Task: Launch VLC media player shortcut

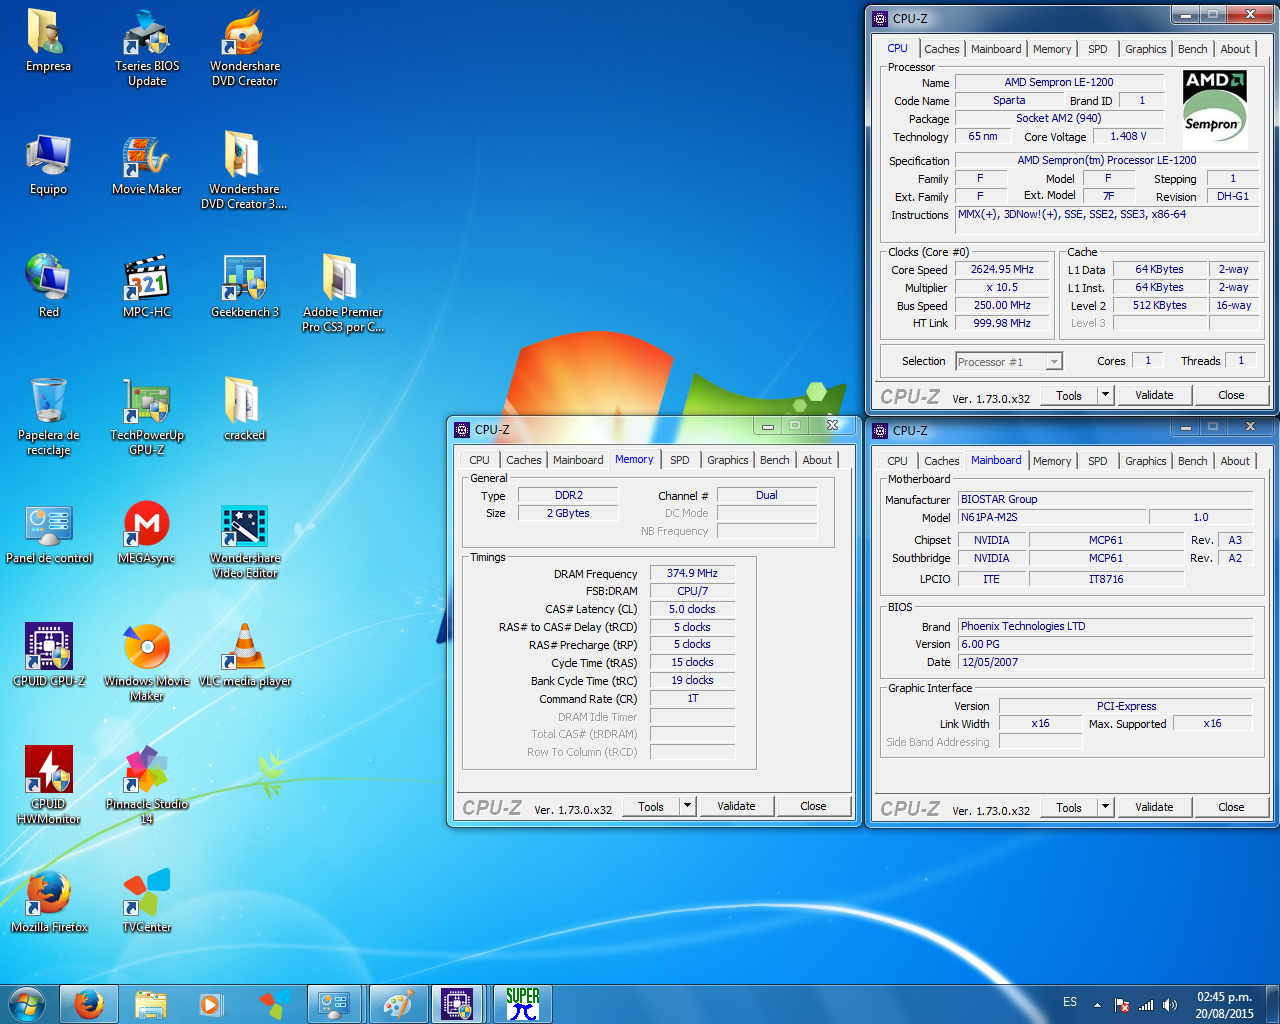Action: 245,656
